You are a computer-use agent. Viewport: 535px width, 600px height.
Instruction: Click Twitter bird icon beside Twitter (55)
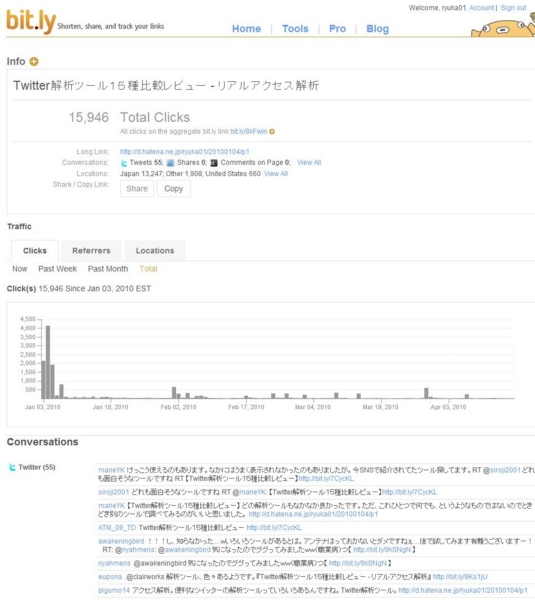(12, 467)
